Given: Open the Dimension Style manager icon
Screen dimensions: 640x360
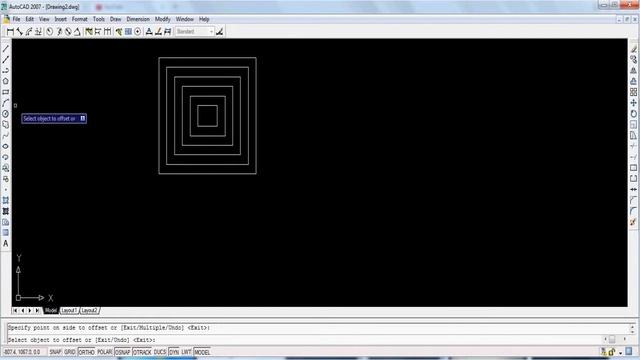Looking at the screenshot, I should (220, 31).
